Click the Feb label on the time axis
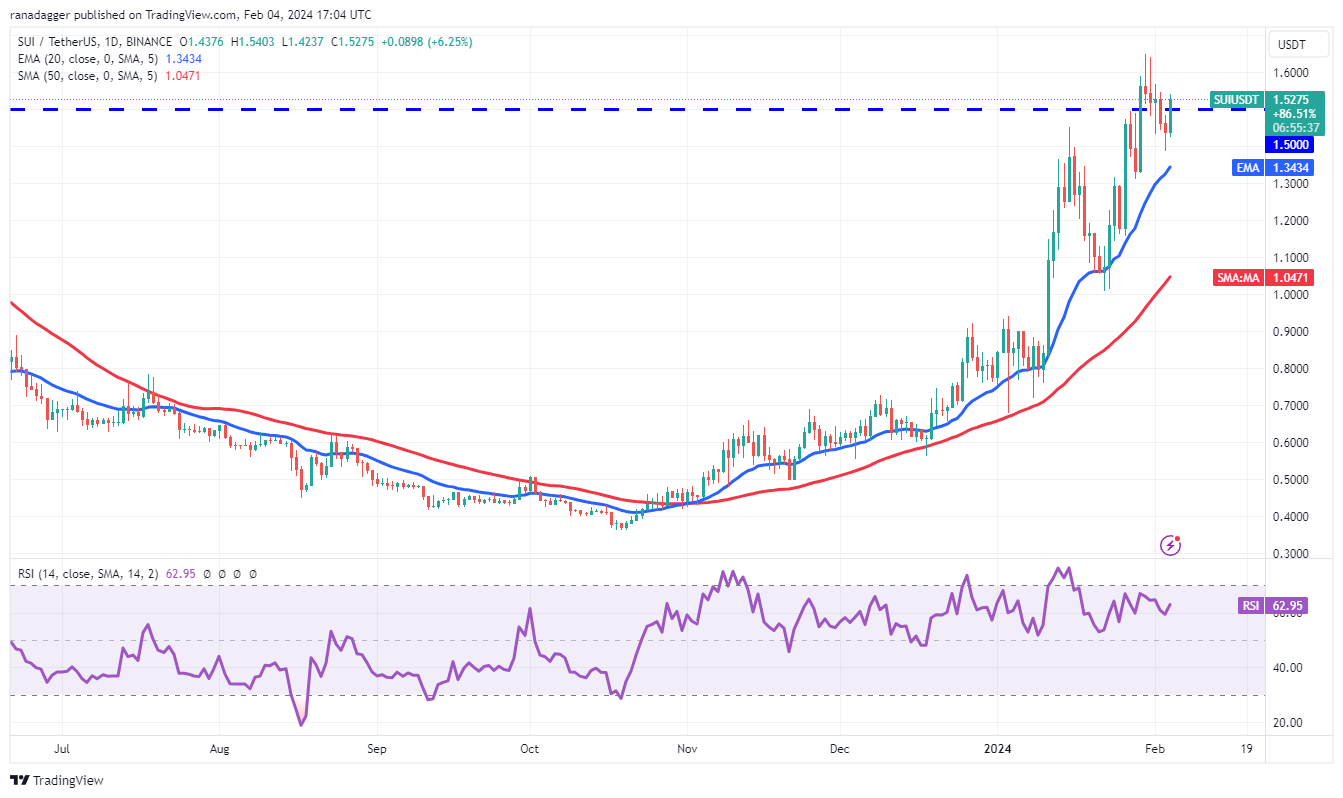The width and height of the screenshot is (1343, 798). 1153,748
